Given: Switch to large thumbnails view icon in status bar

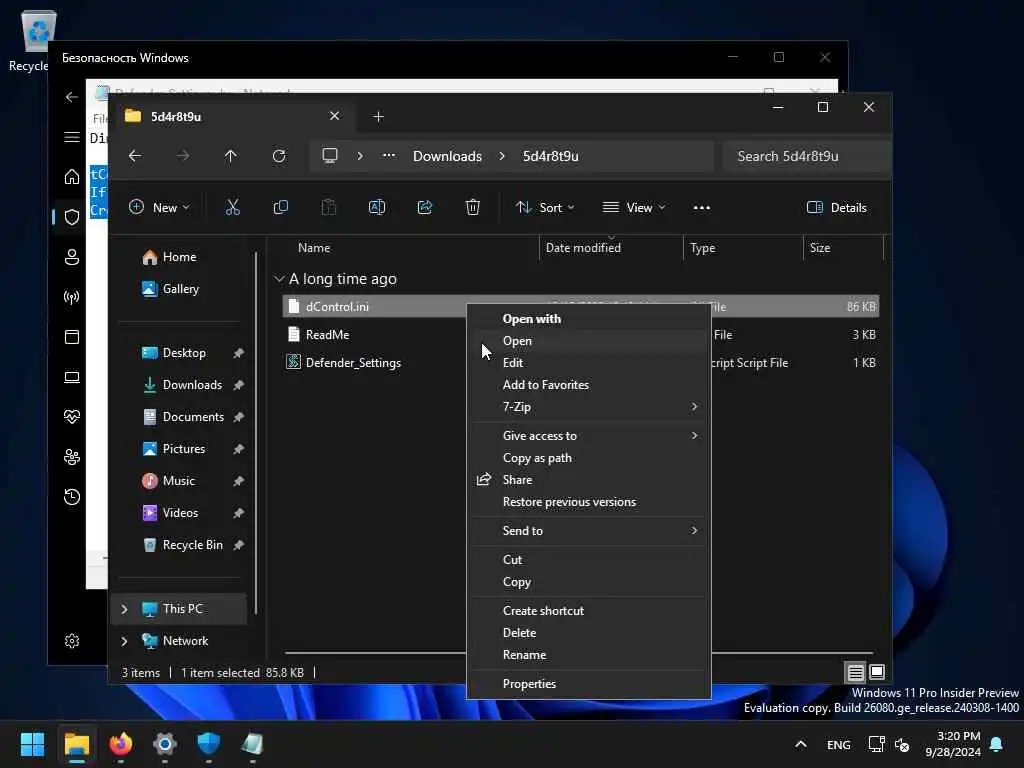Looking at the screenshot, I should pyautogui.click(x=877, y=672).
